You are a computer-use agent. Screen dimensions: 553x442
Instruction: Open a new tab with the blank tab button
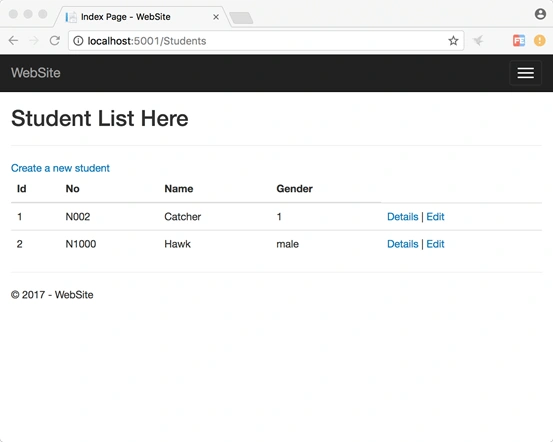point(241,18)
